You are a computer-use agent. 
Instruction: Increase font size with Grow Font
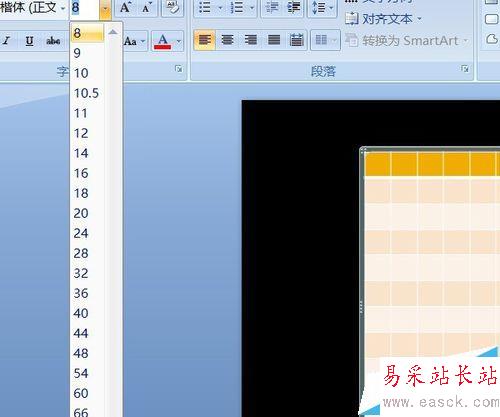click(125, 7)
